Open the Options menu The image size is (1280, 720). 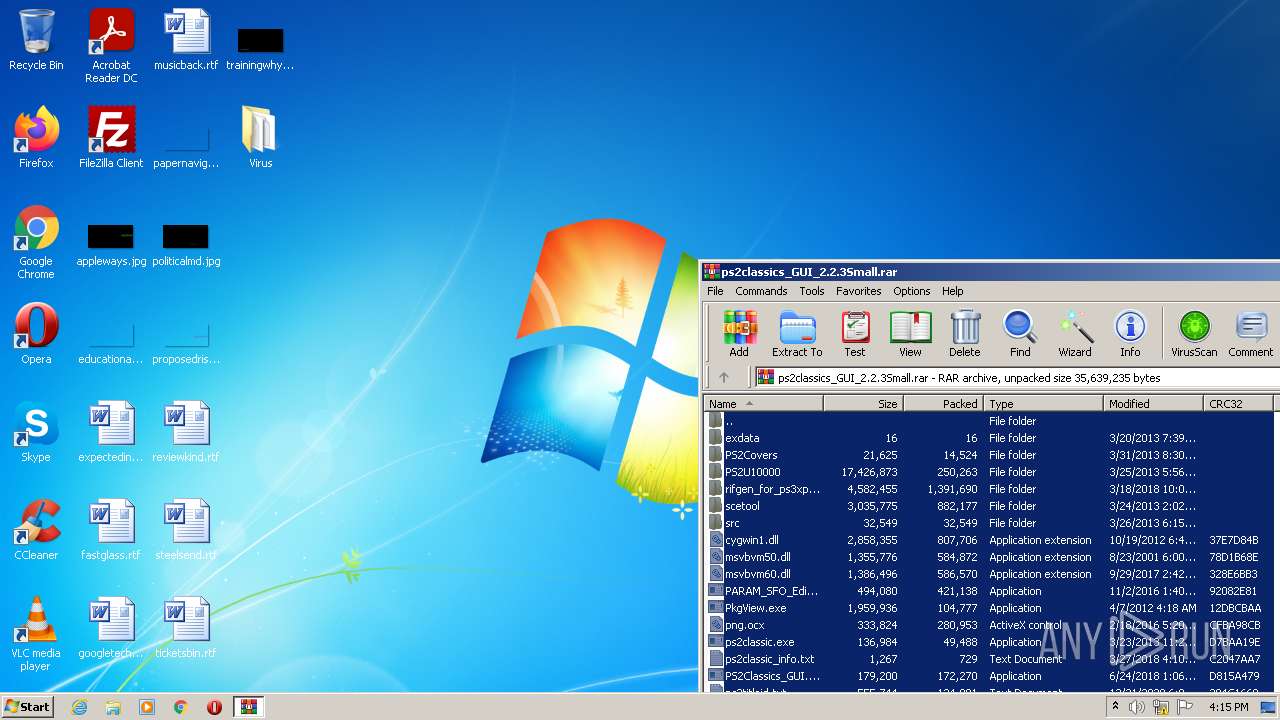click(x=912, y=291)
